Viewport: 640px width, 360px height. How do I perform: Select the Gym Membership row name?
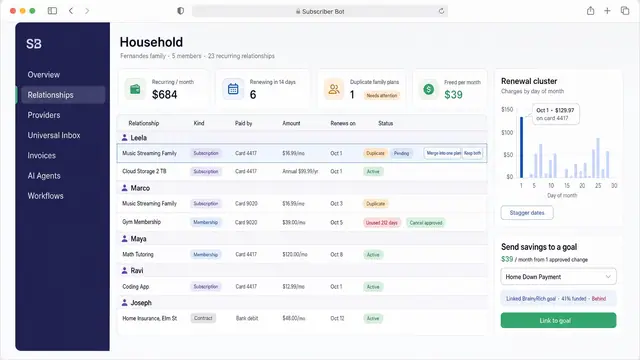point(142,222)
